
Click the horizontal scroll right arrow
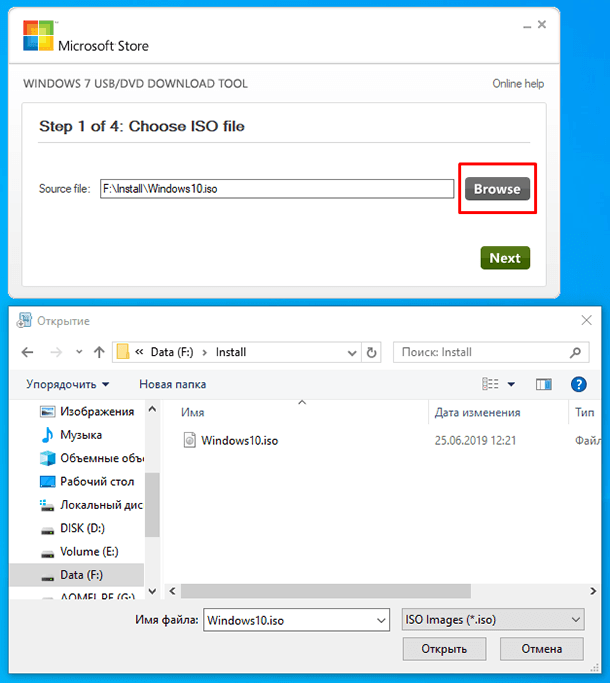(593, 591)
